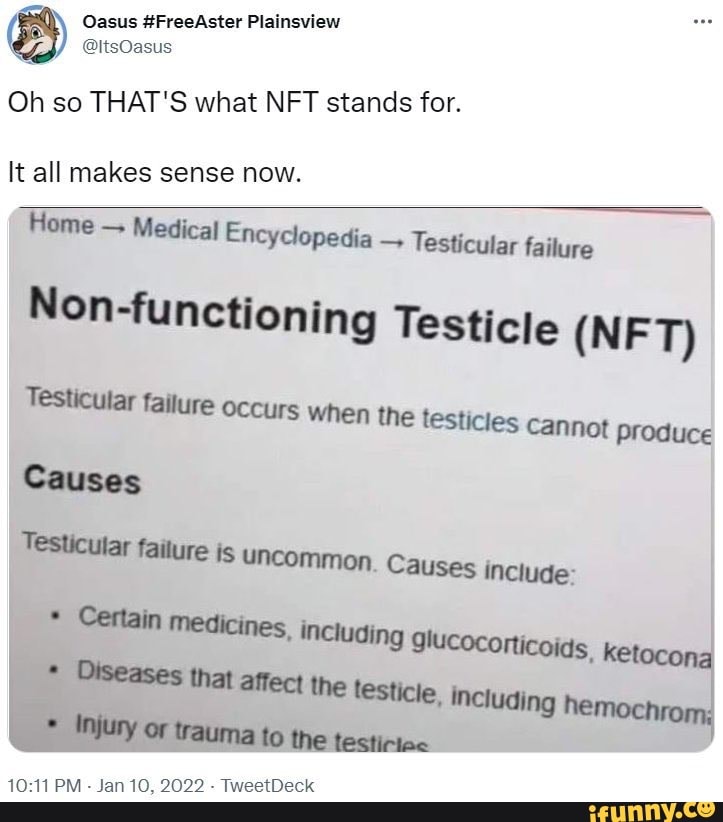Select the Medical Encyclopedia breadcrumb
The height and width of the screenshot is (822, 723).
pyautogui.click(x=252, y=235)
